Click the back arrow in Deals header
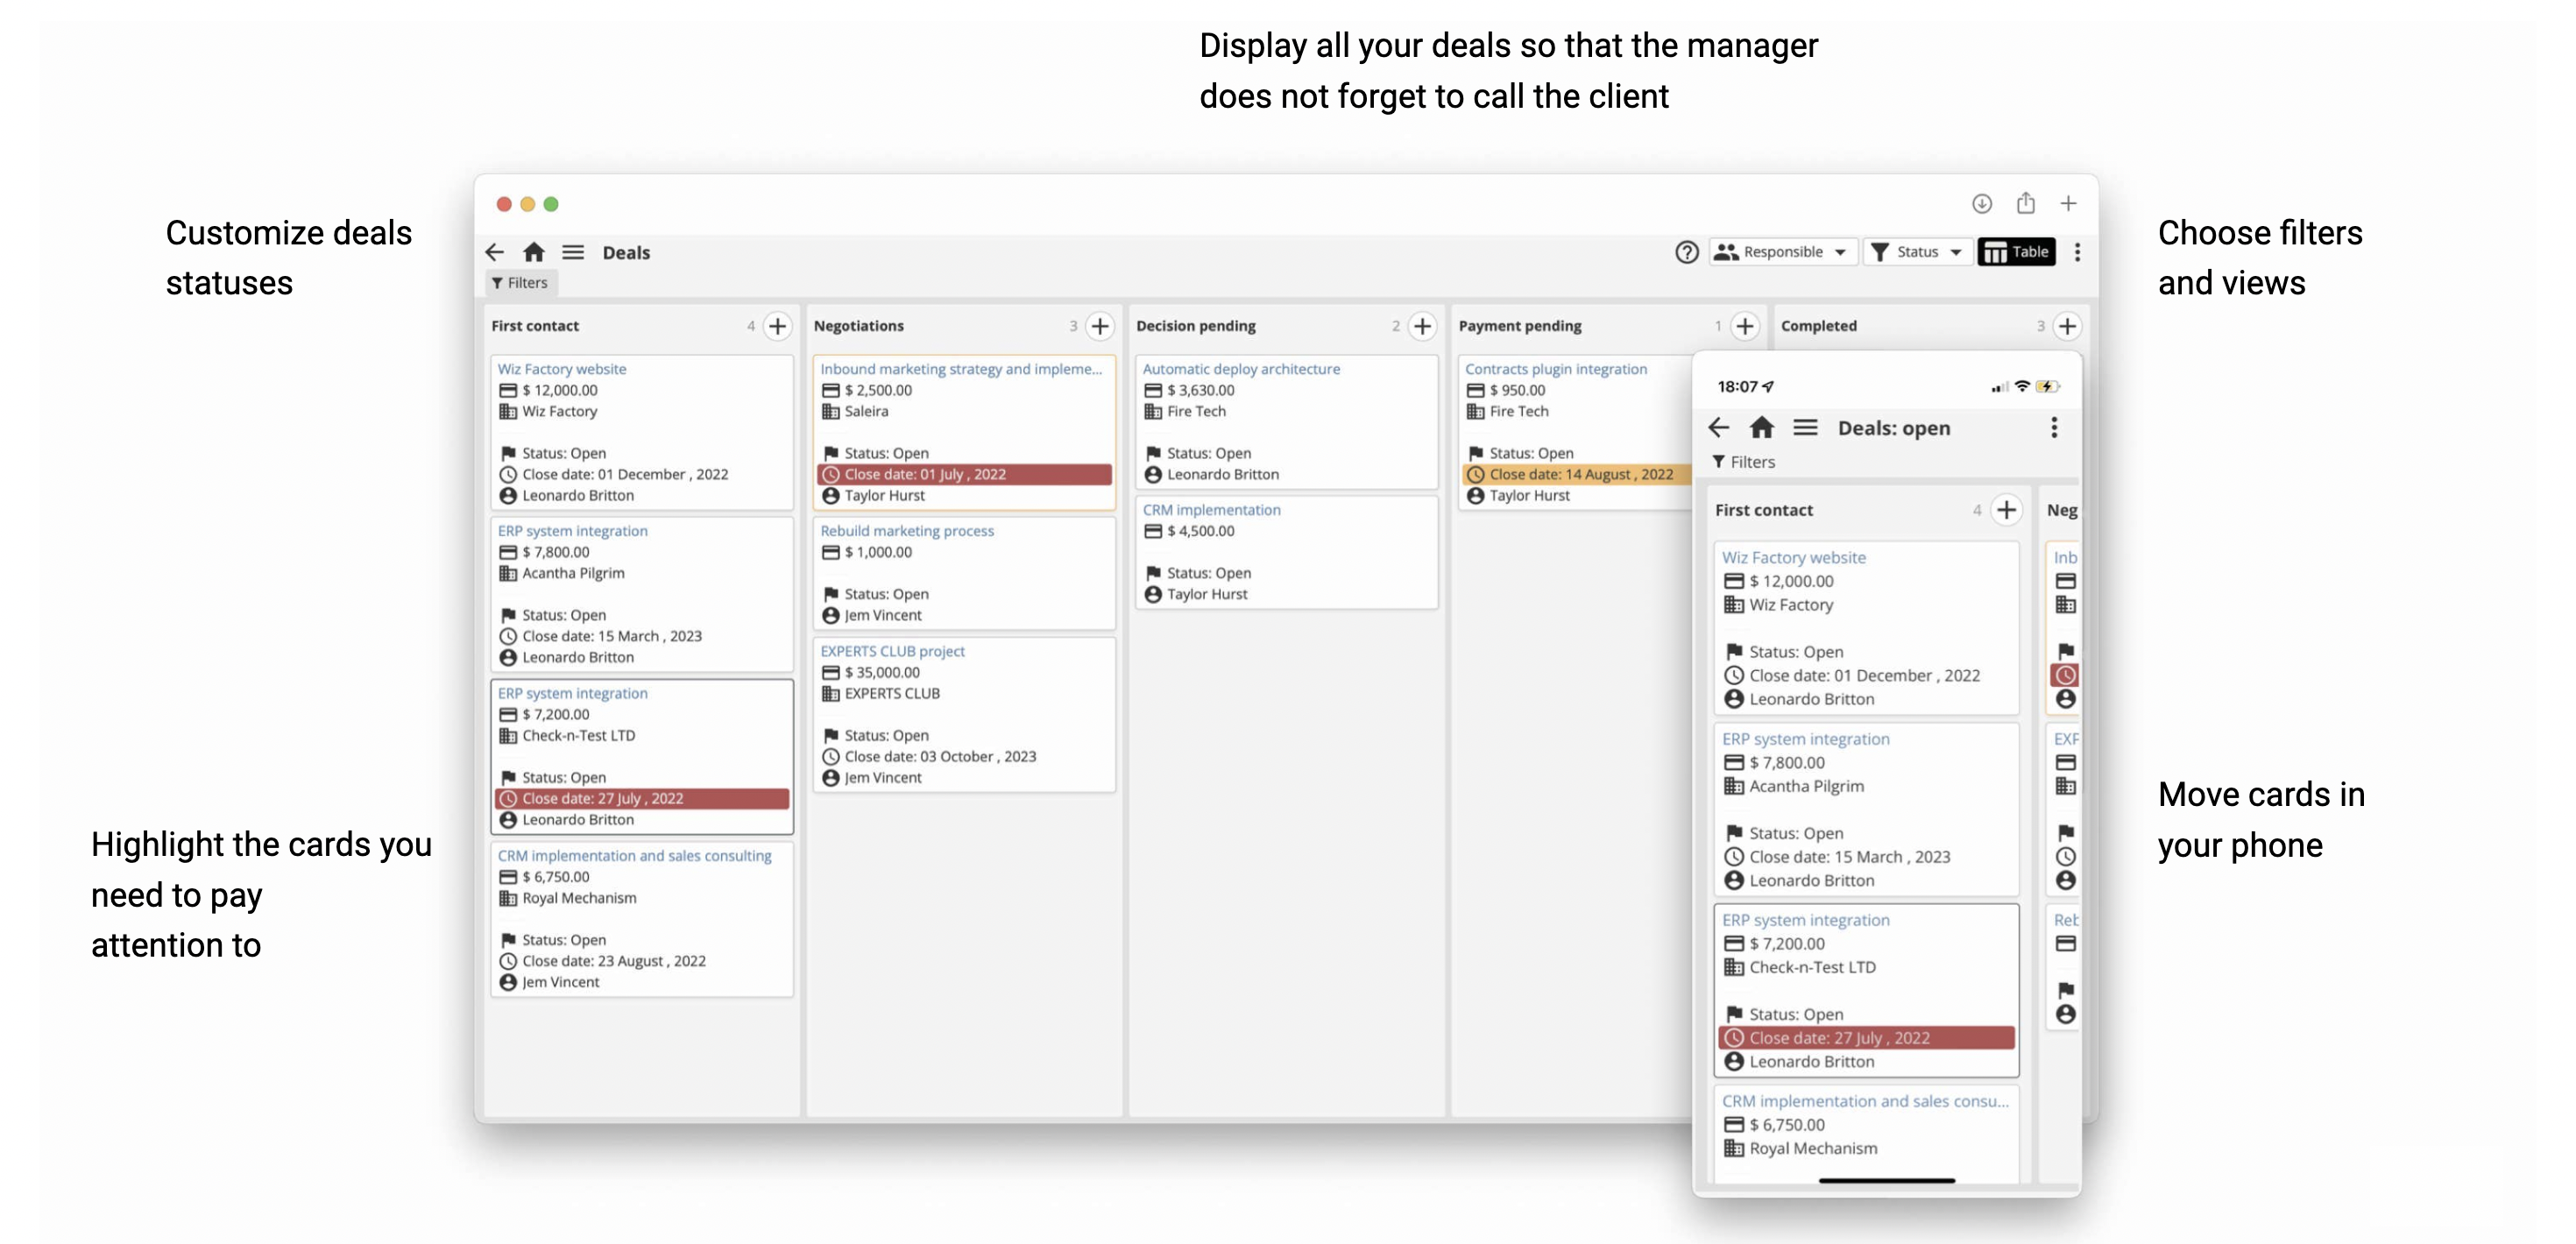Viewport: 2576px width, 1244px height. (495, 252)
